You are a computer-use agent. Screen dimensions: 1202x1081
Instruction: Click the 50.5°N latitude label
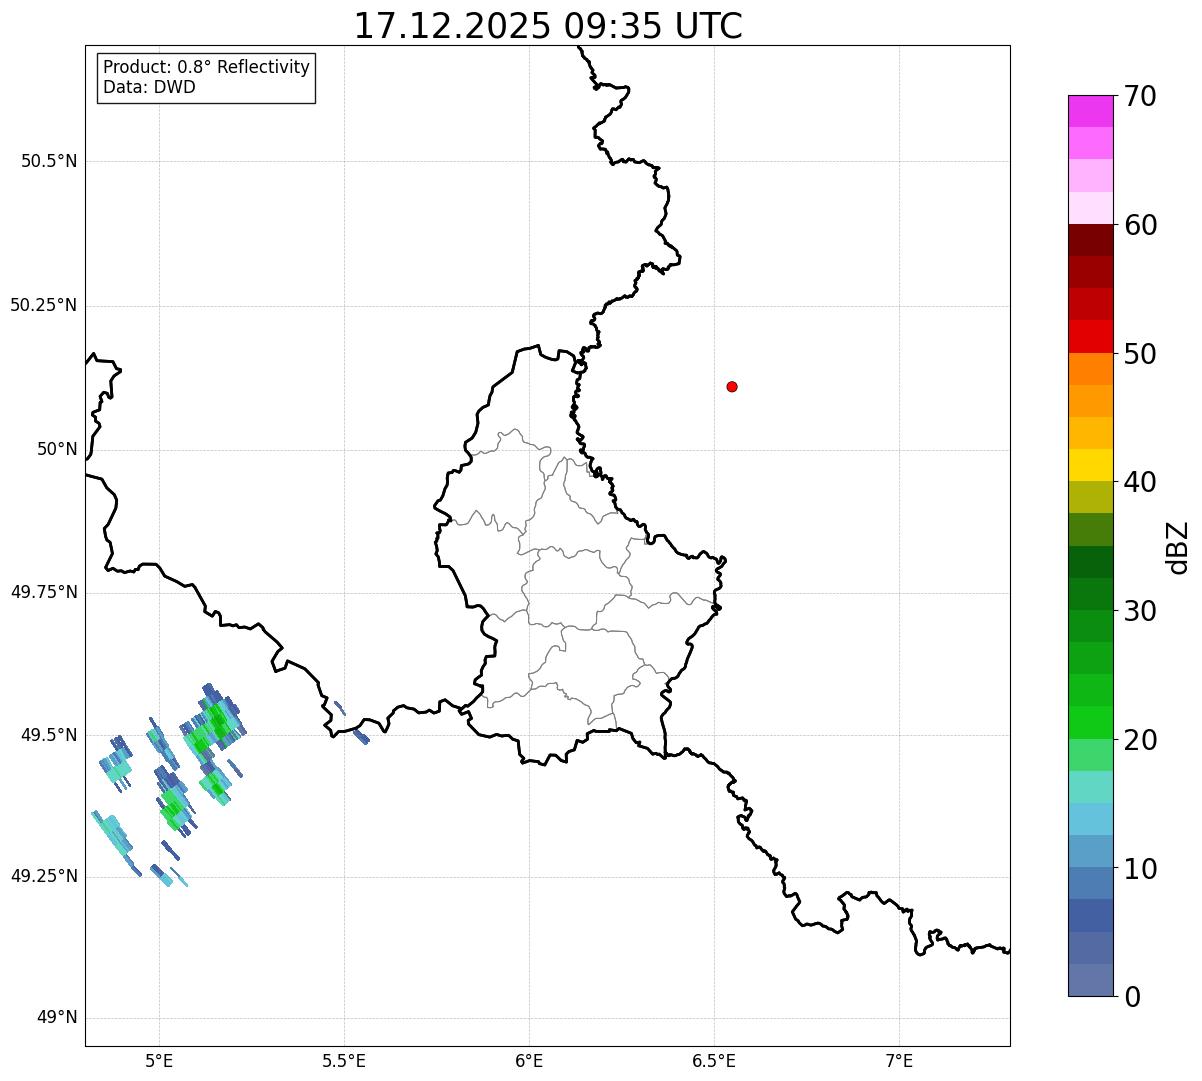(x=49, y=161)
